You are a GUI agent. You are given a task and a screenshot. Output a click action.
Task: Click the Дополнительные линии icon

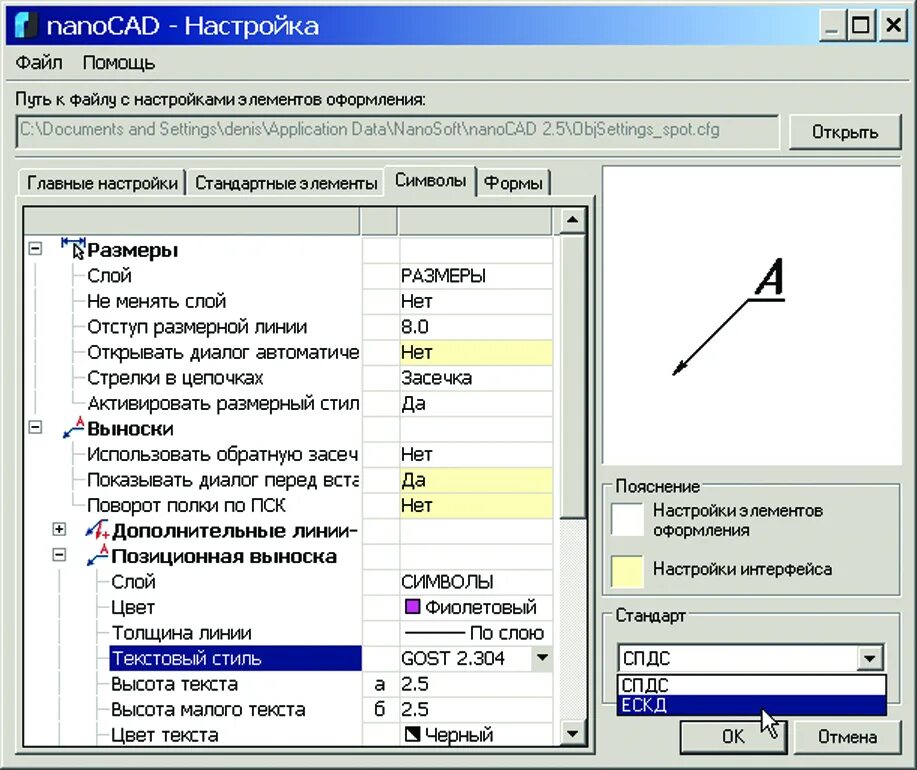[97, 530]
